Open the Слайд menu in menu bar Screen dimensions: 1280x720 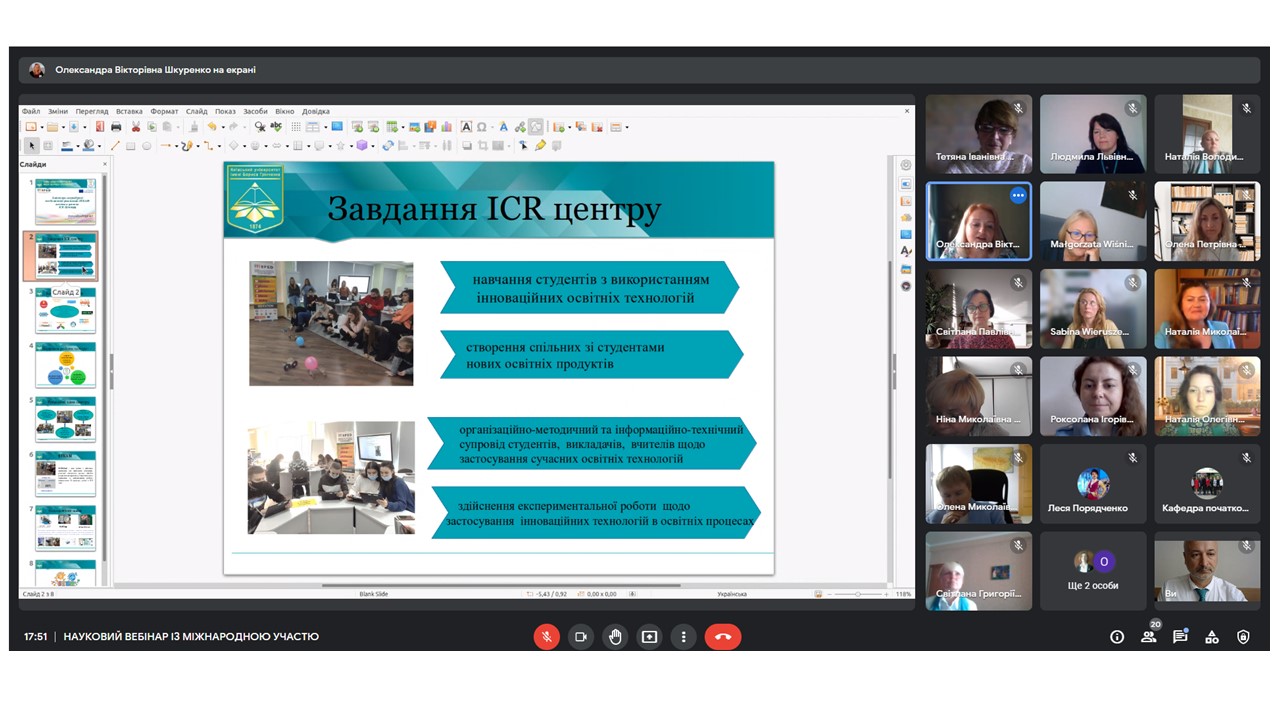pyautogui.click(x=196, y=111)
